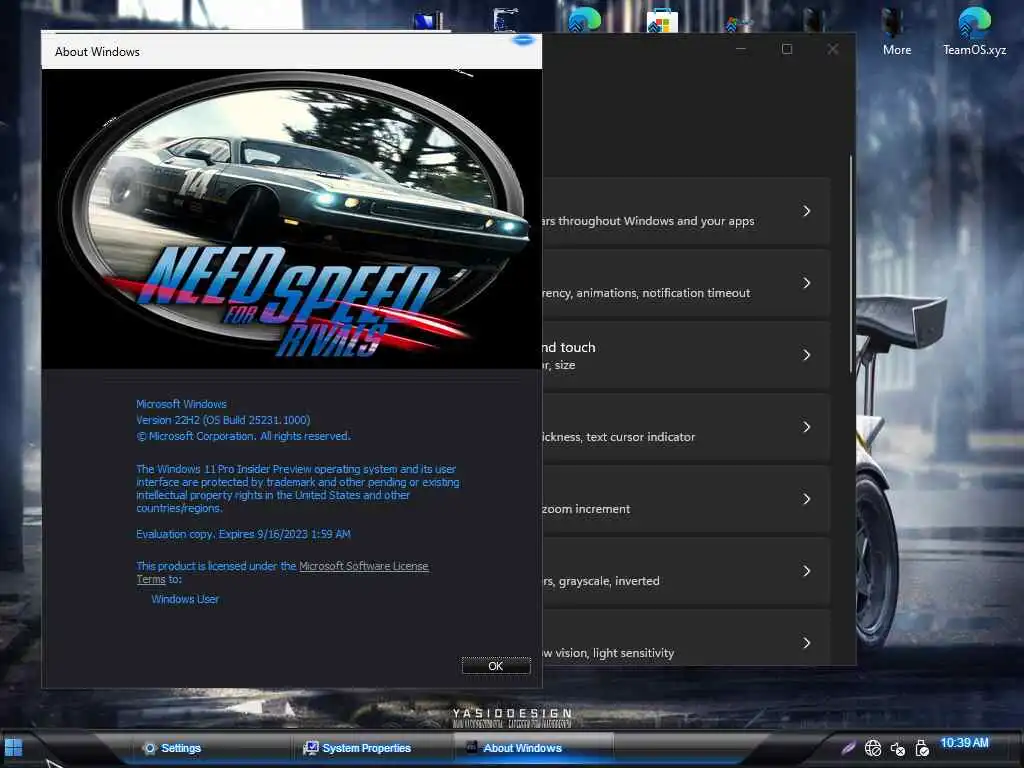
Task: Maximize the Settings window
Action: tap(787, 49)
